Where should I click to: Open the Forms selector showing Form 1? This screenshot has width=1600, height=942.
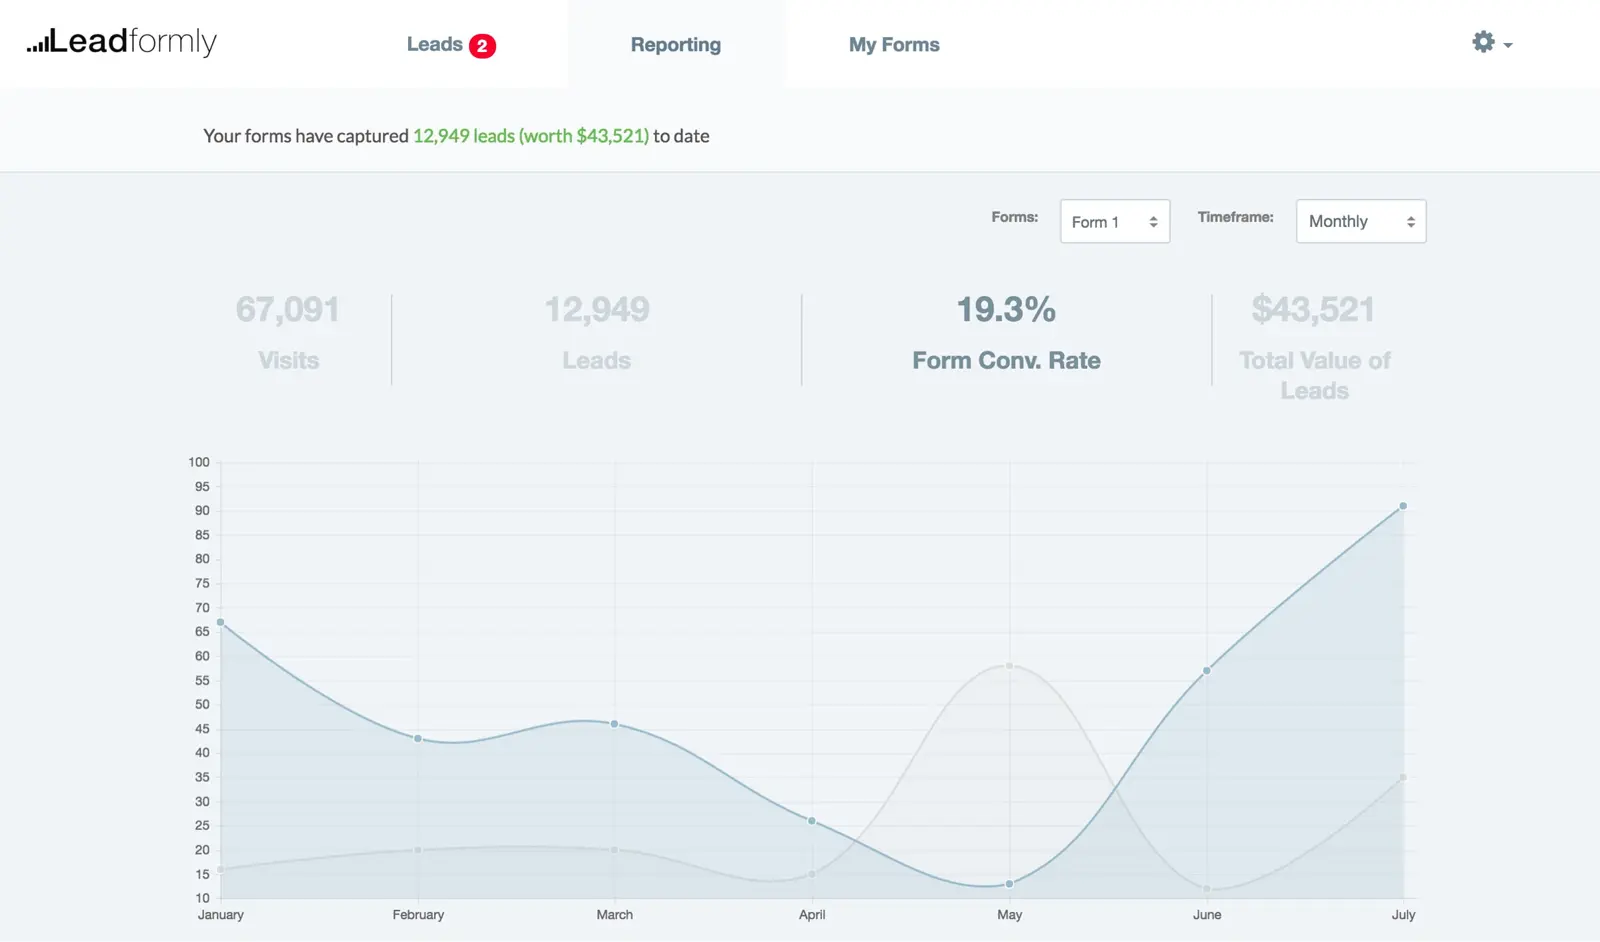(x=1114, y=221)
